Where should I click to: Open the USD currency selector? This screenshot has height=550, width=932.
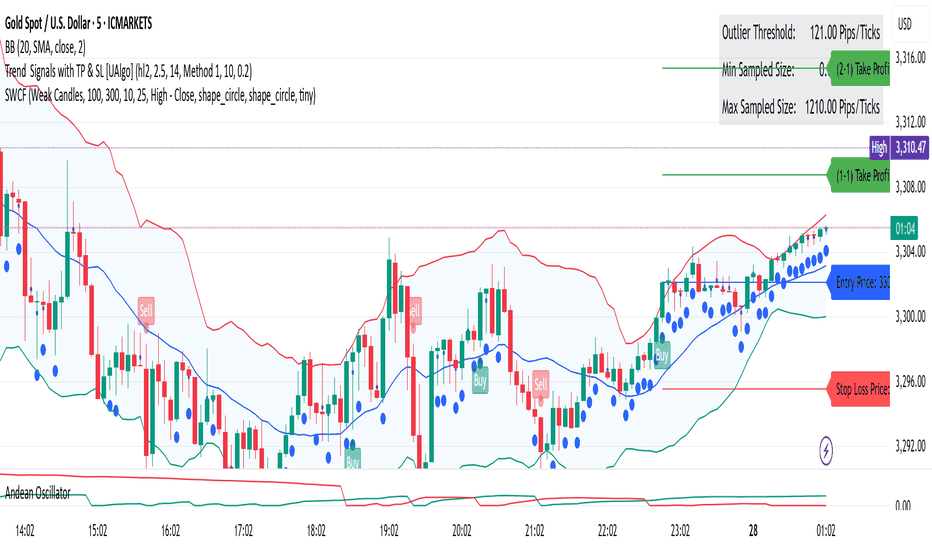(905, 24)
